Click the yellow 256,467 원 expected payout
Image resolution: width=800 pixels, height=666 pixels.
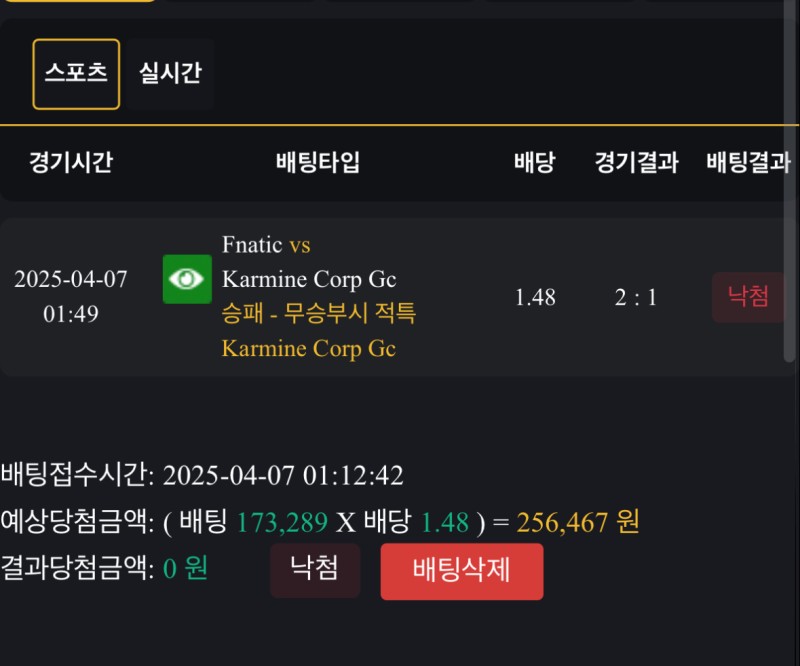(x=578, y=522)
